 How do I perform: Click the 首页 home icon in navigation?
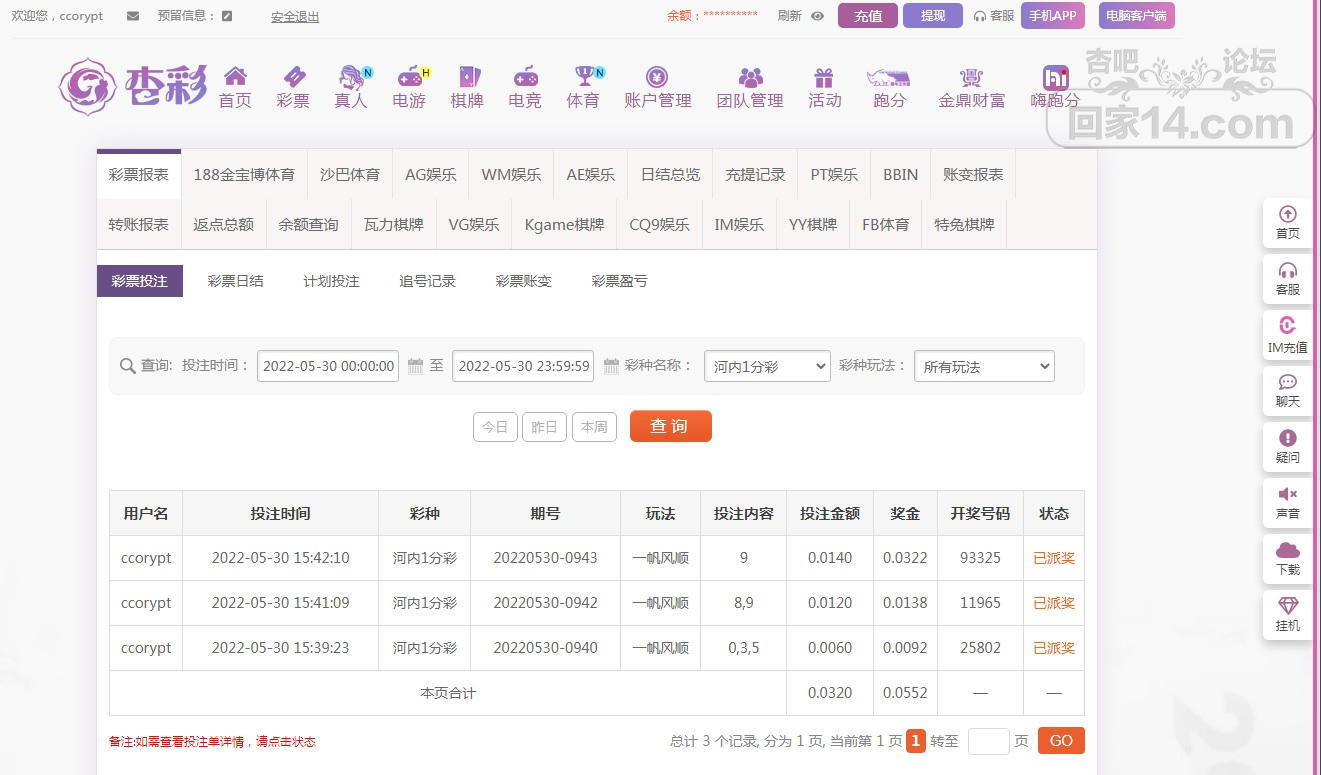coord(235,77)
